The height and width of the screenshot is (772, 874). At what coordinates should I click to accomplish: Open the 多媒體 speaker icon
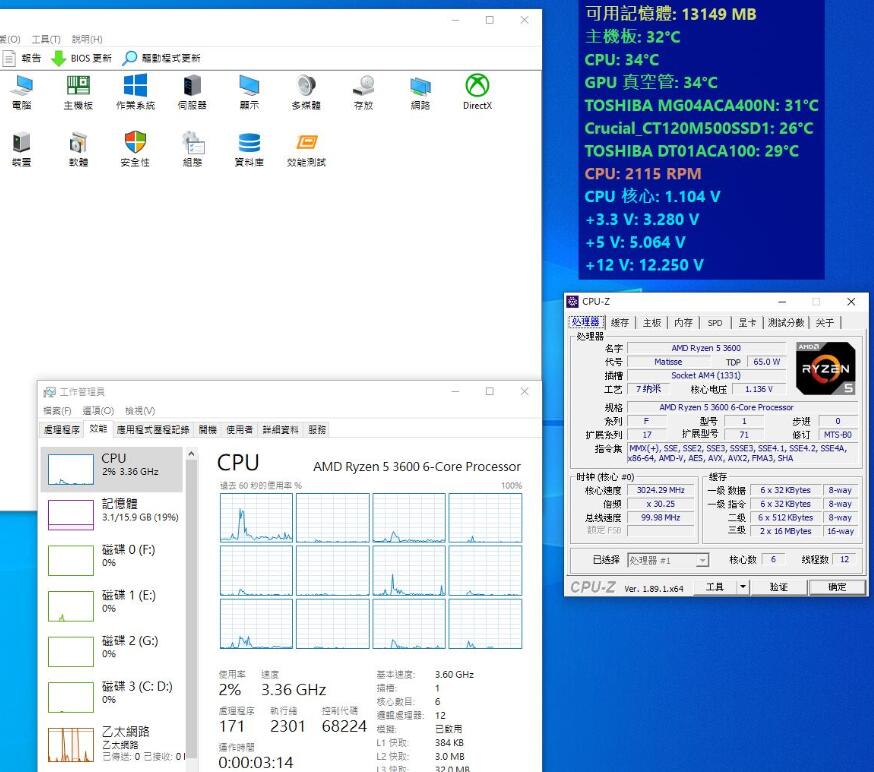[x=306, y=91]
